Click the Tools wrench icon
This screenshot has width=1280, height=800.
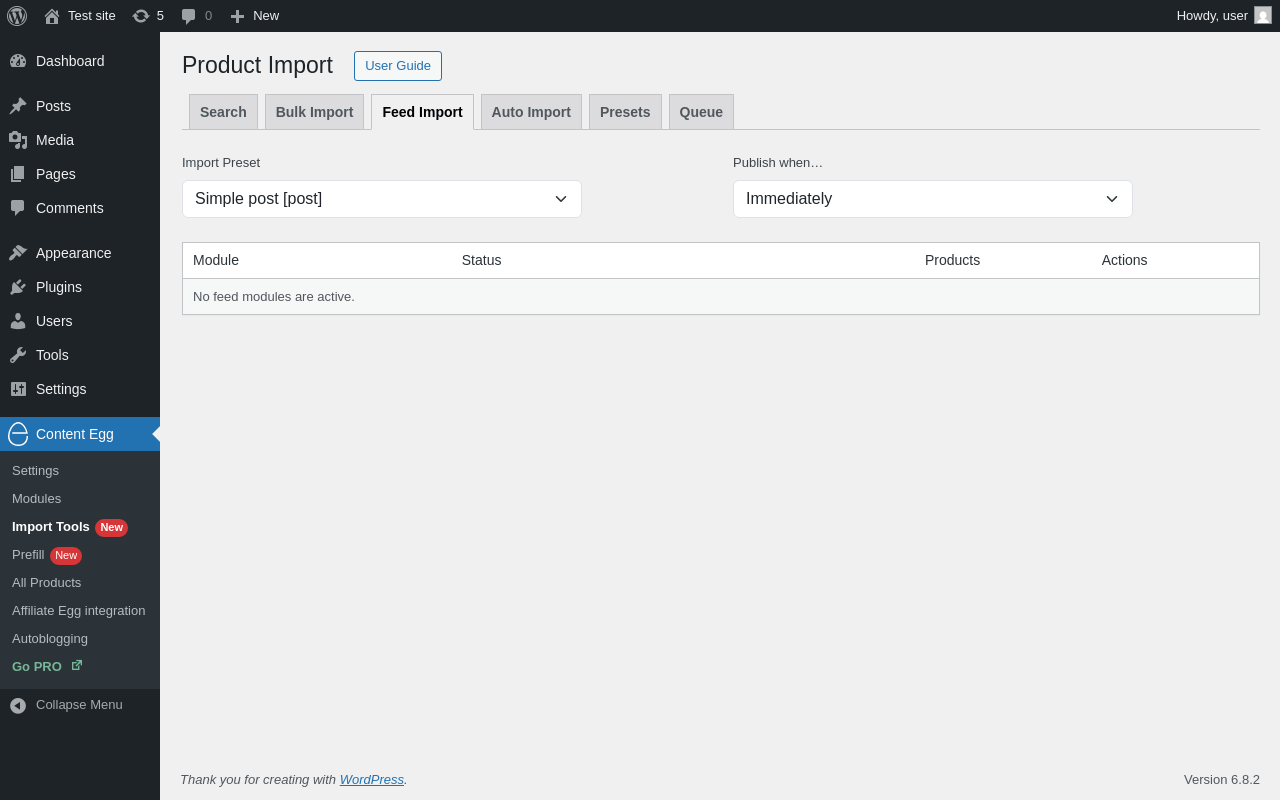(18, 355)
